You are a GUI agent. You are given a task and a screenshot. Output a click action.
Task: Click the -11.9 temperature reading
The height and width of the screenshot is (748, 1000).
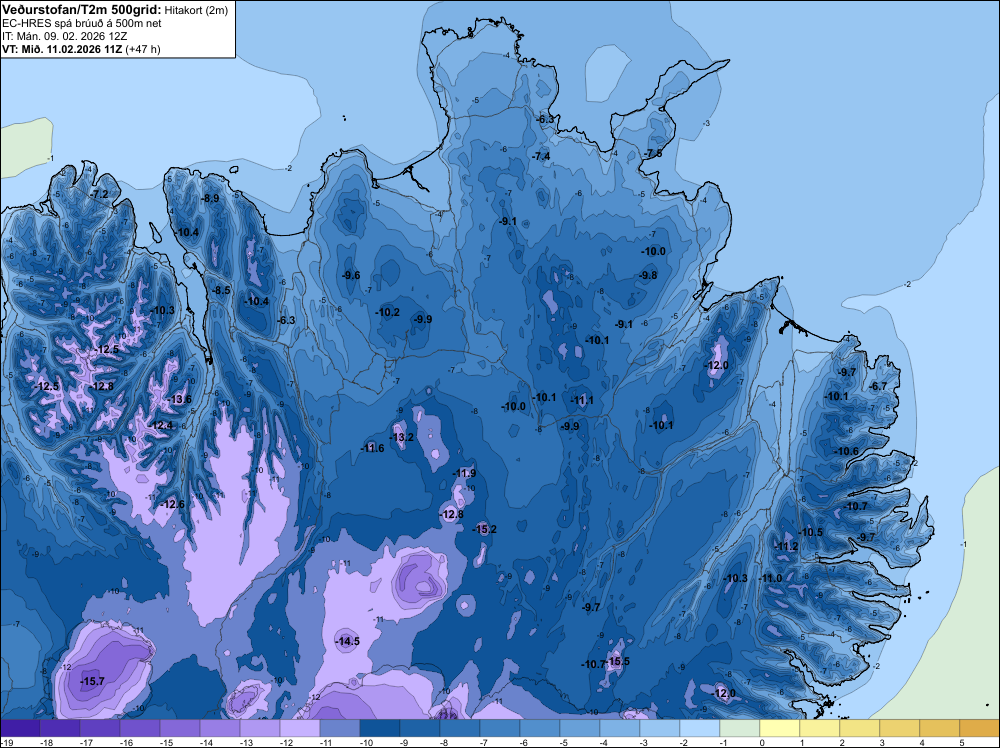pos(464,473)
